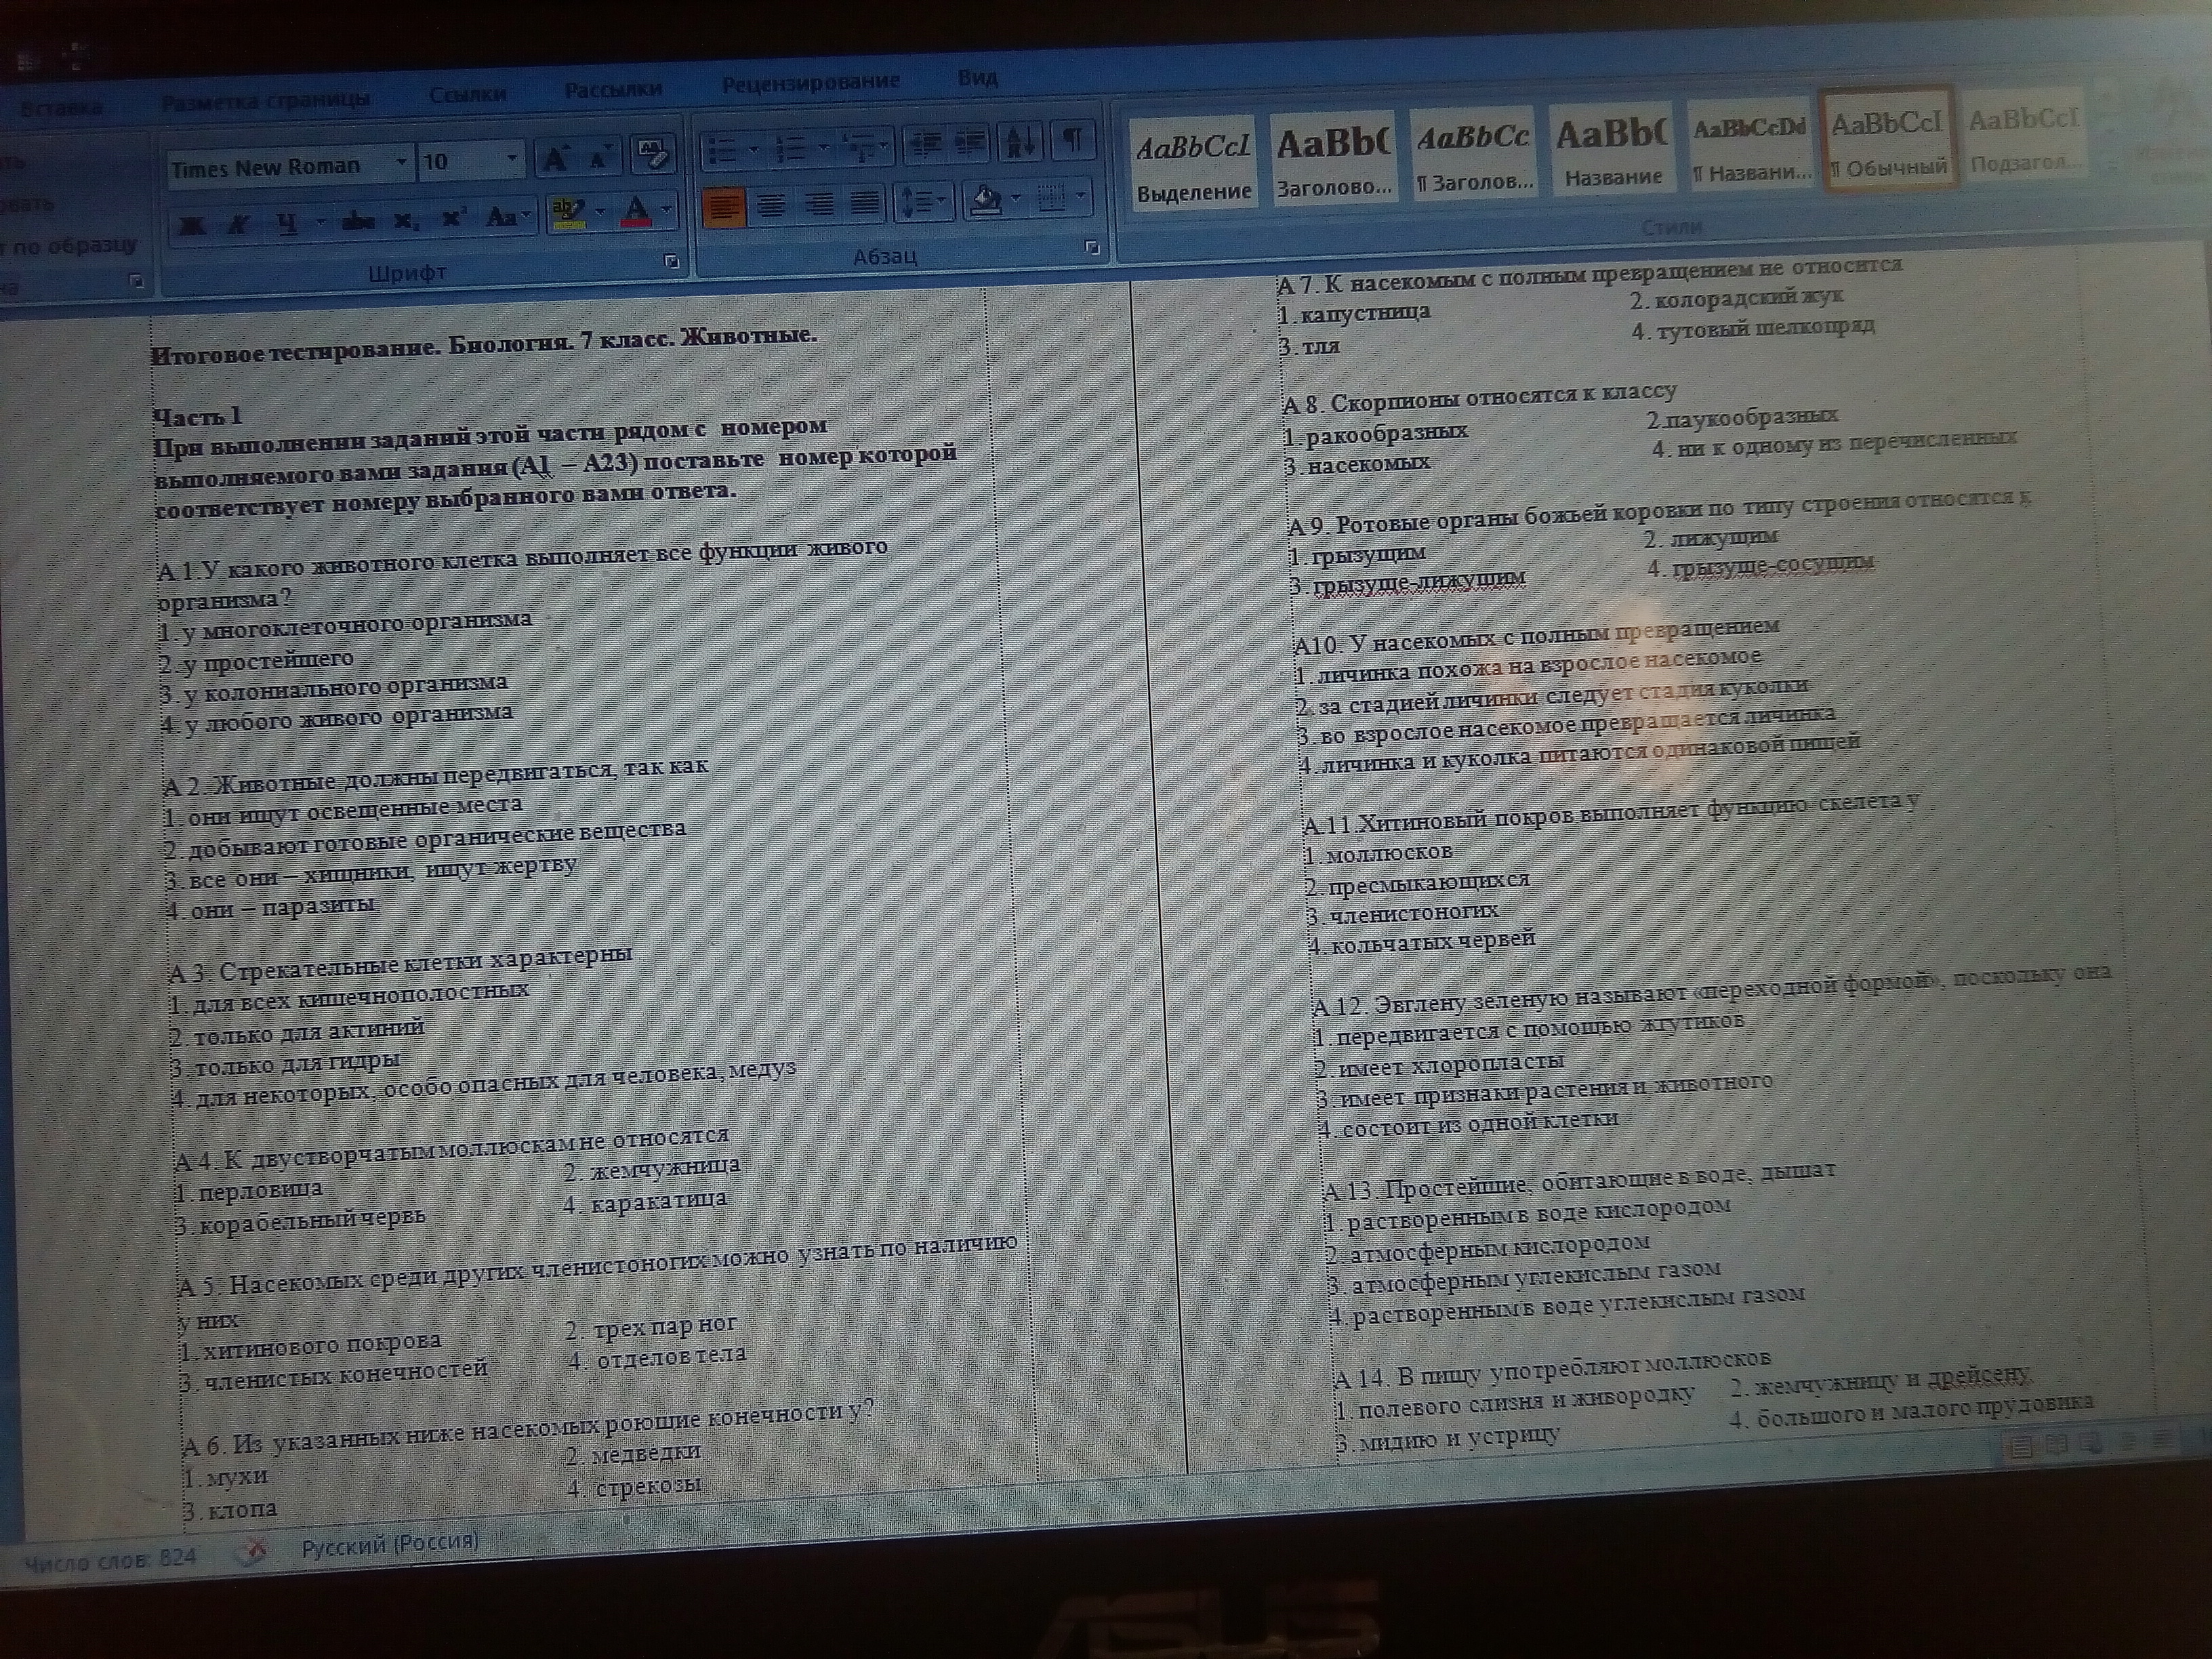Open the Вставка ribbon tab
This screenshot has height=1659, width=2212.
pos(61,107)
